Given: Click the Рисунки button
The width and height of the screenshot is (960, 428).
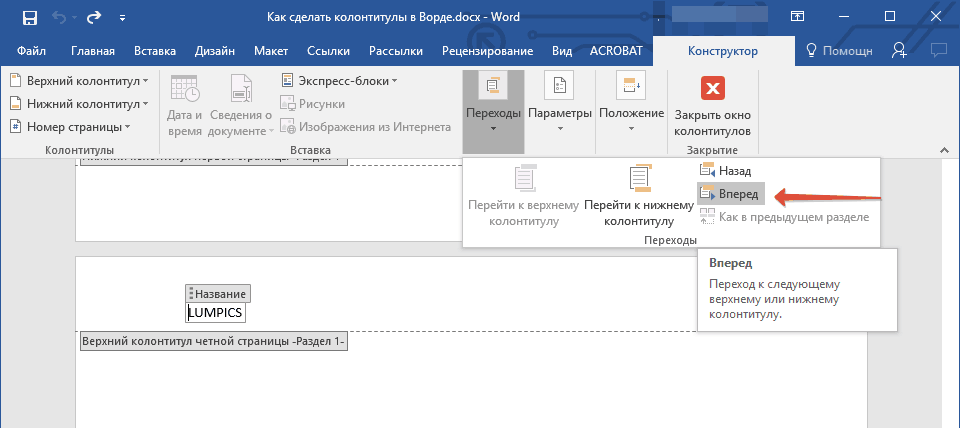Looking at the screenshot, I should tap(312, 104).
